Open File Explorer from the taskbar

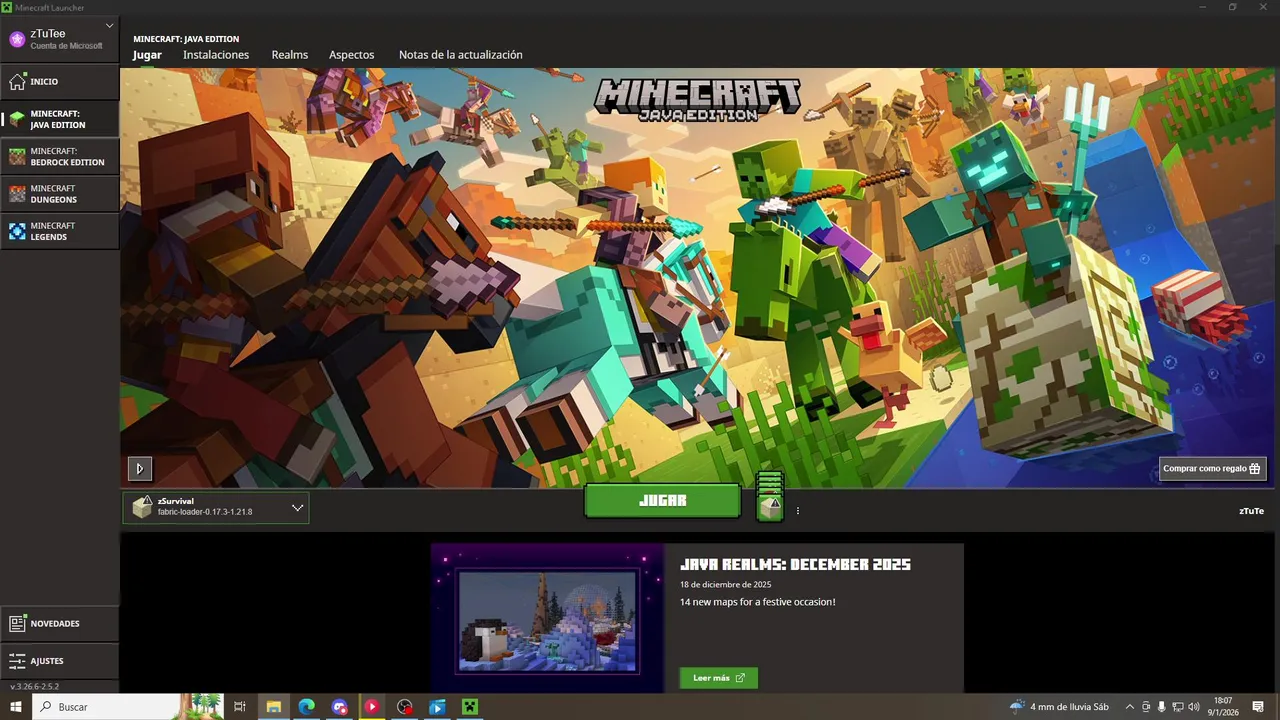click(273, 707)
